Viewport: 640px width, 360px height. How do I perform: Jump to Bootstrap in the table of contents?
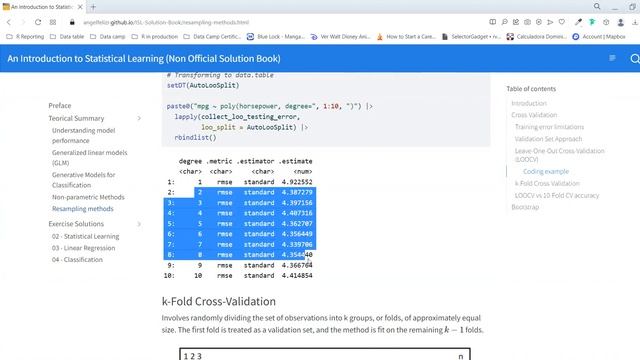525,207
